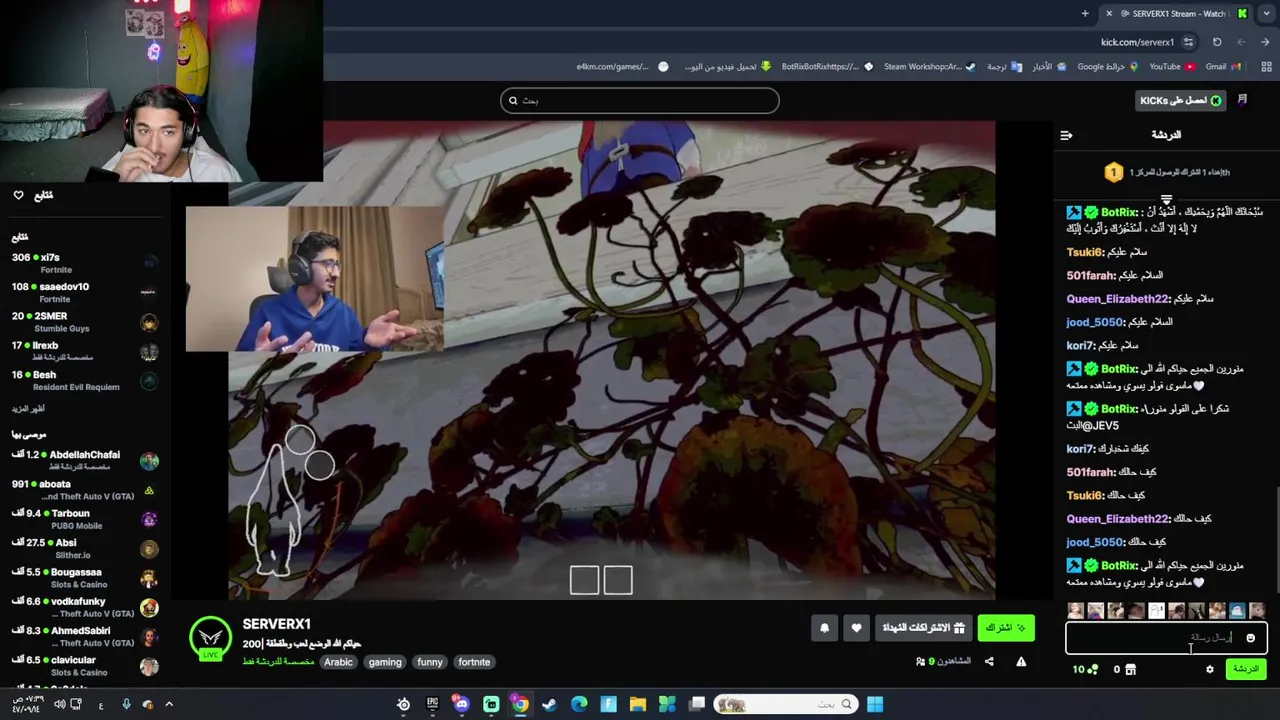1280x720 pixels.
Task: Open the e4km.com/games bookmark
Action: click(x=622, y=67)
